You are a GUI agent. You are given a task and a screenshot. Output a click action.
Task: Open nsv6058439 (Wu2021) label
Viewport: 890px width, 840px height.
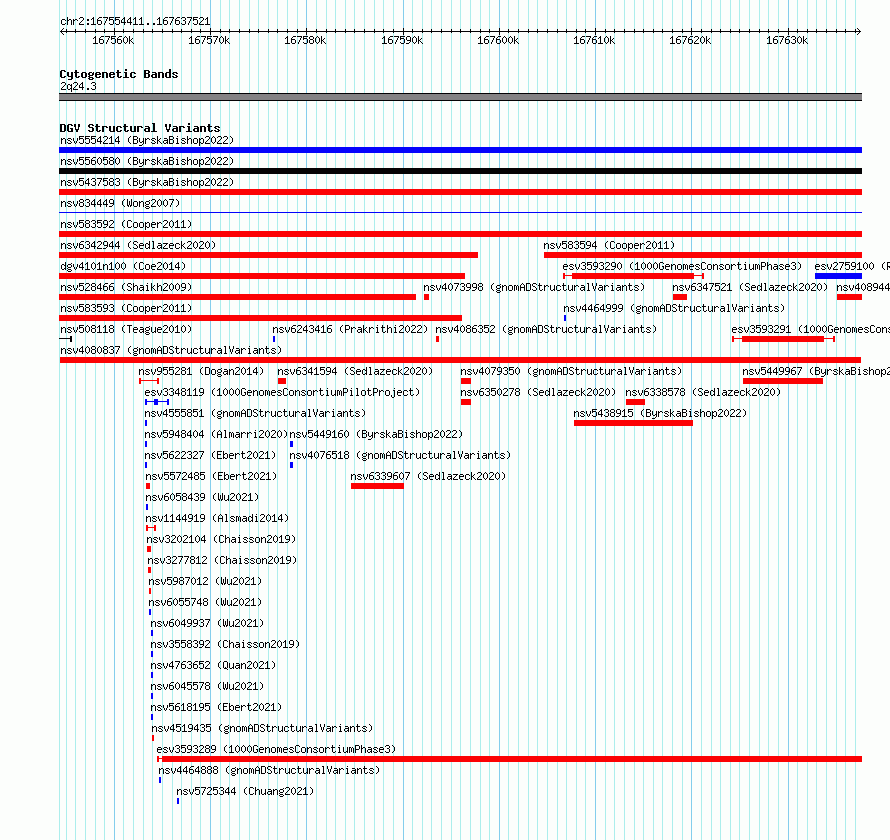click(x=202, y=497)
